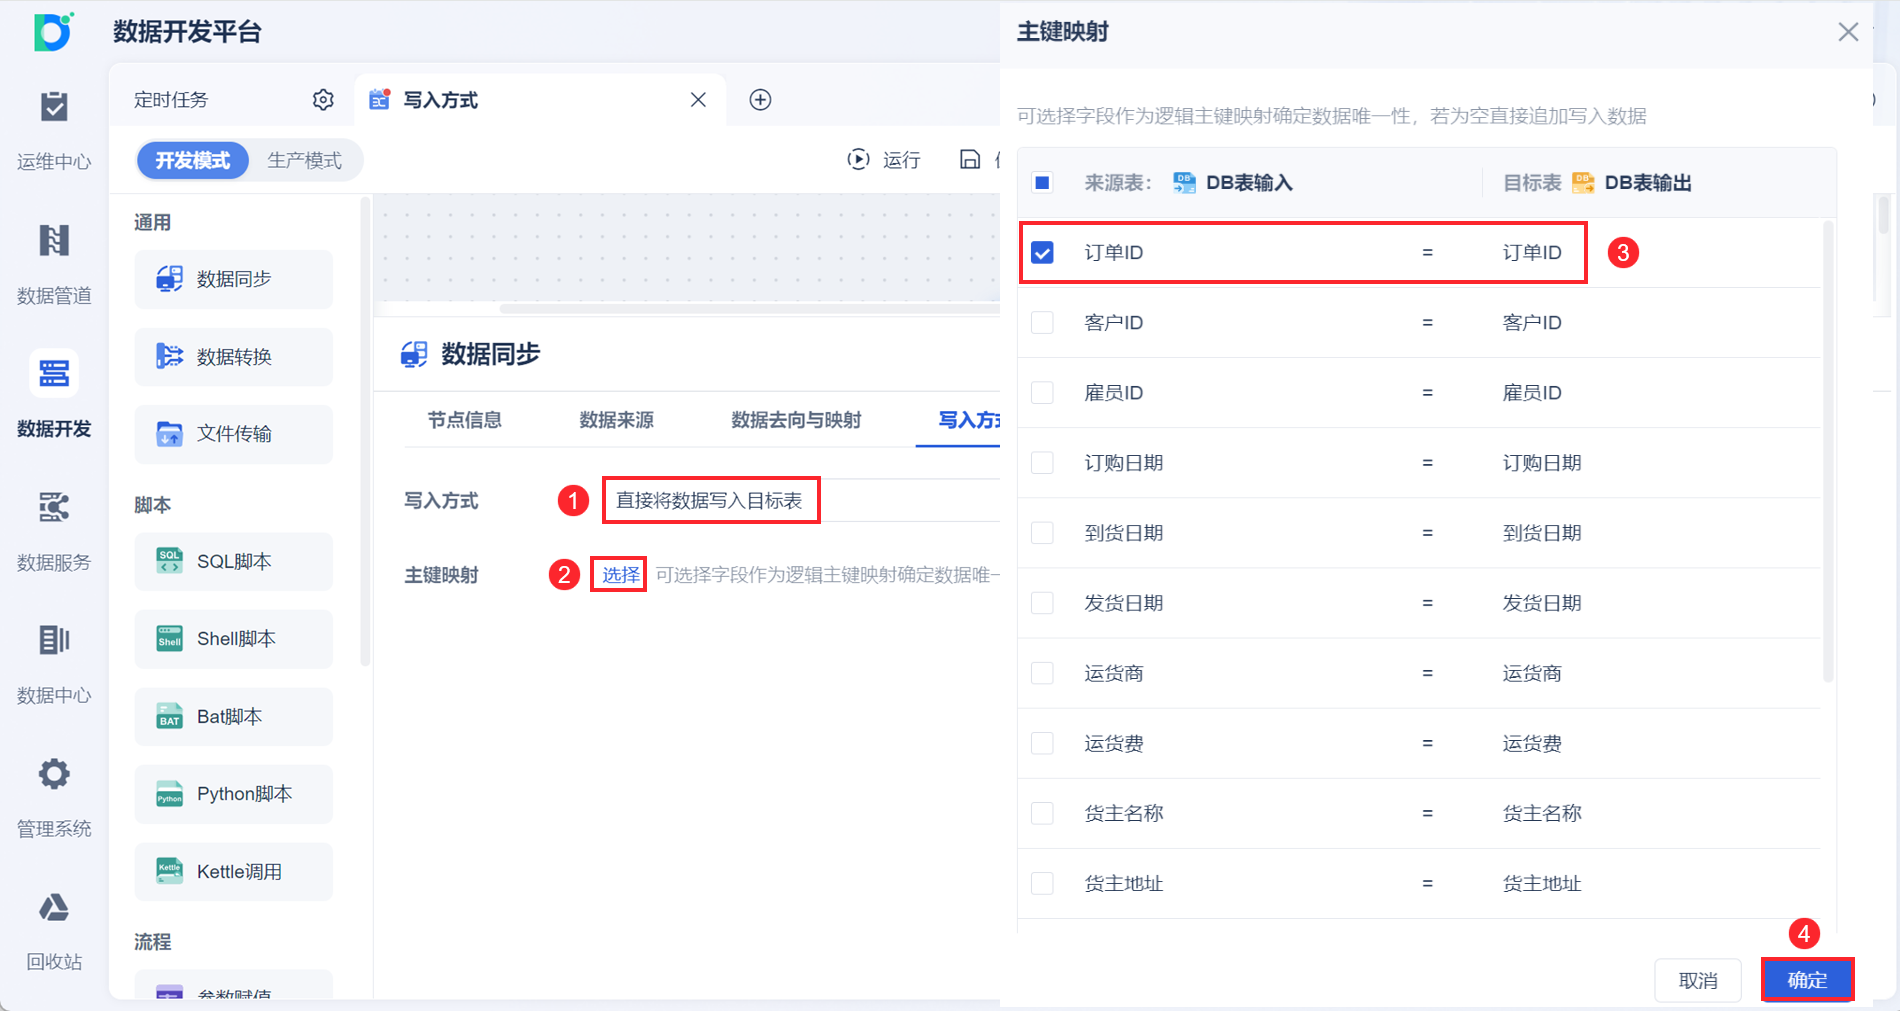Check the 货主地址 checkbox

coord(1042,883)
